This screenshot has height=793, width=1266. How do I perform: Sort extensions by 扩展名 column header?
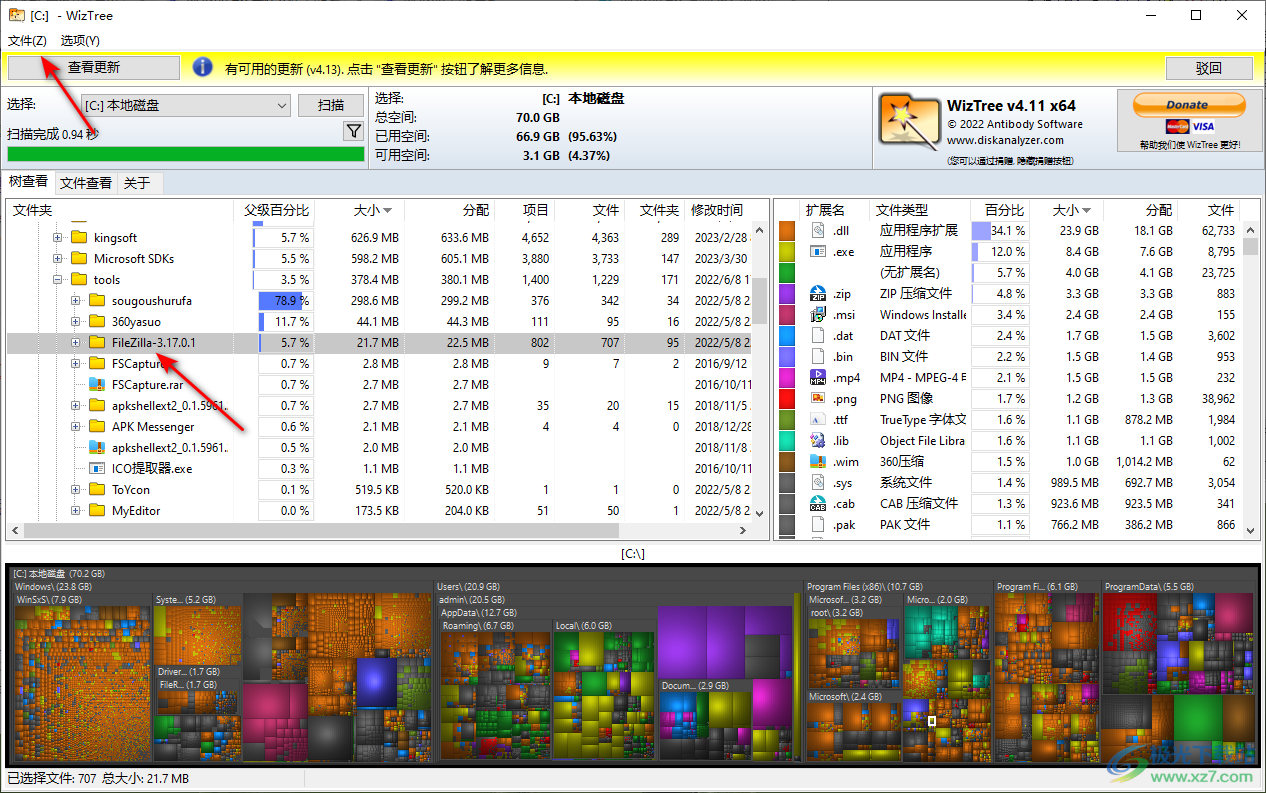click(825, 210)
